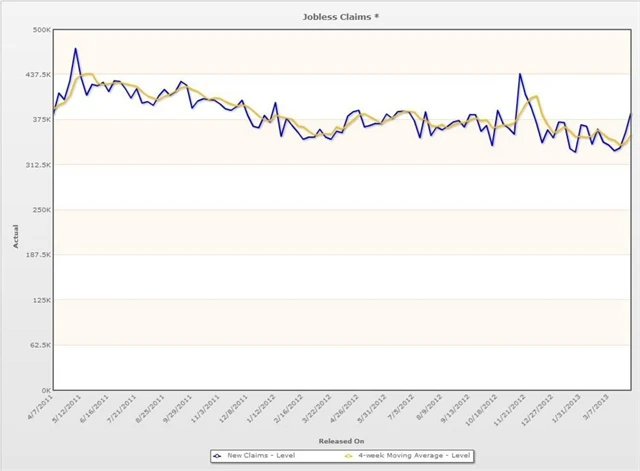The height and width of the screenshot is (471, 640).
Task: Click the 9/13/2012 date label
Action: (x=455, y=408)
